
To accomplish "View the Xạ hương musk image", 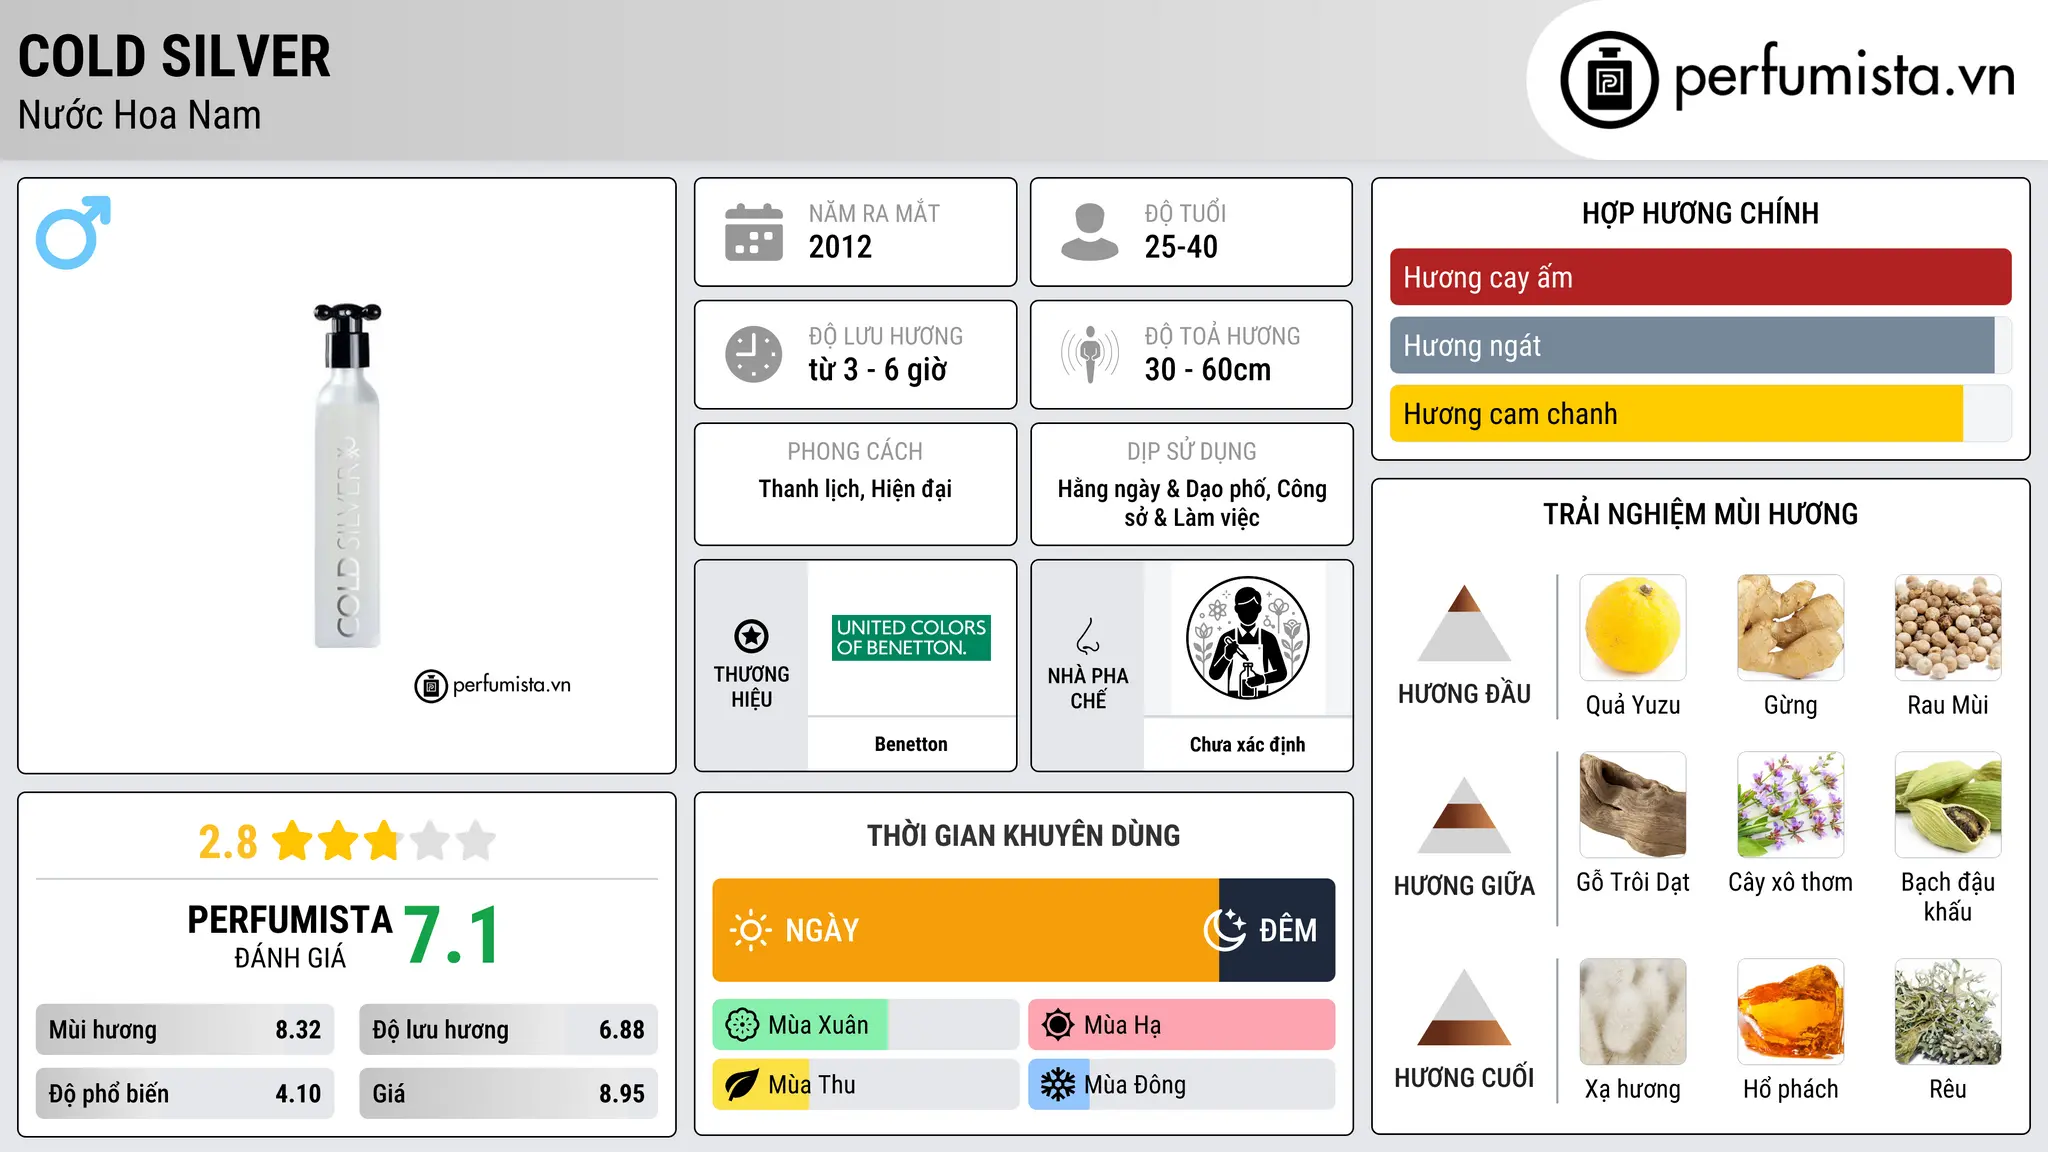I will click(1633, 1012).
